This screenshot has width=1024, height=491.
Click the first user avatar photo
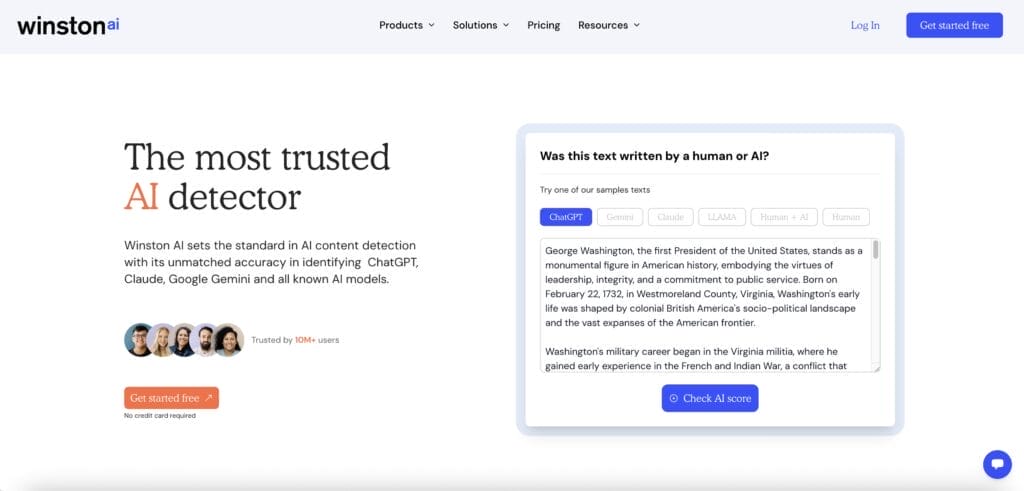[140, 340]
